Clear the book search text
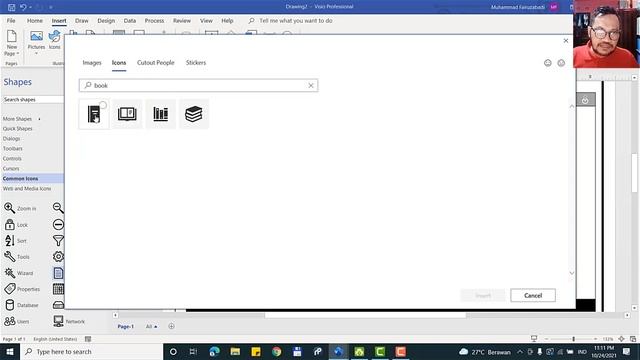The height and width of the screenshot is (360, 640). (311, 85)
